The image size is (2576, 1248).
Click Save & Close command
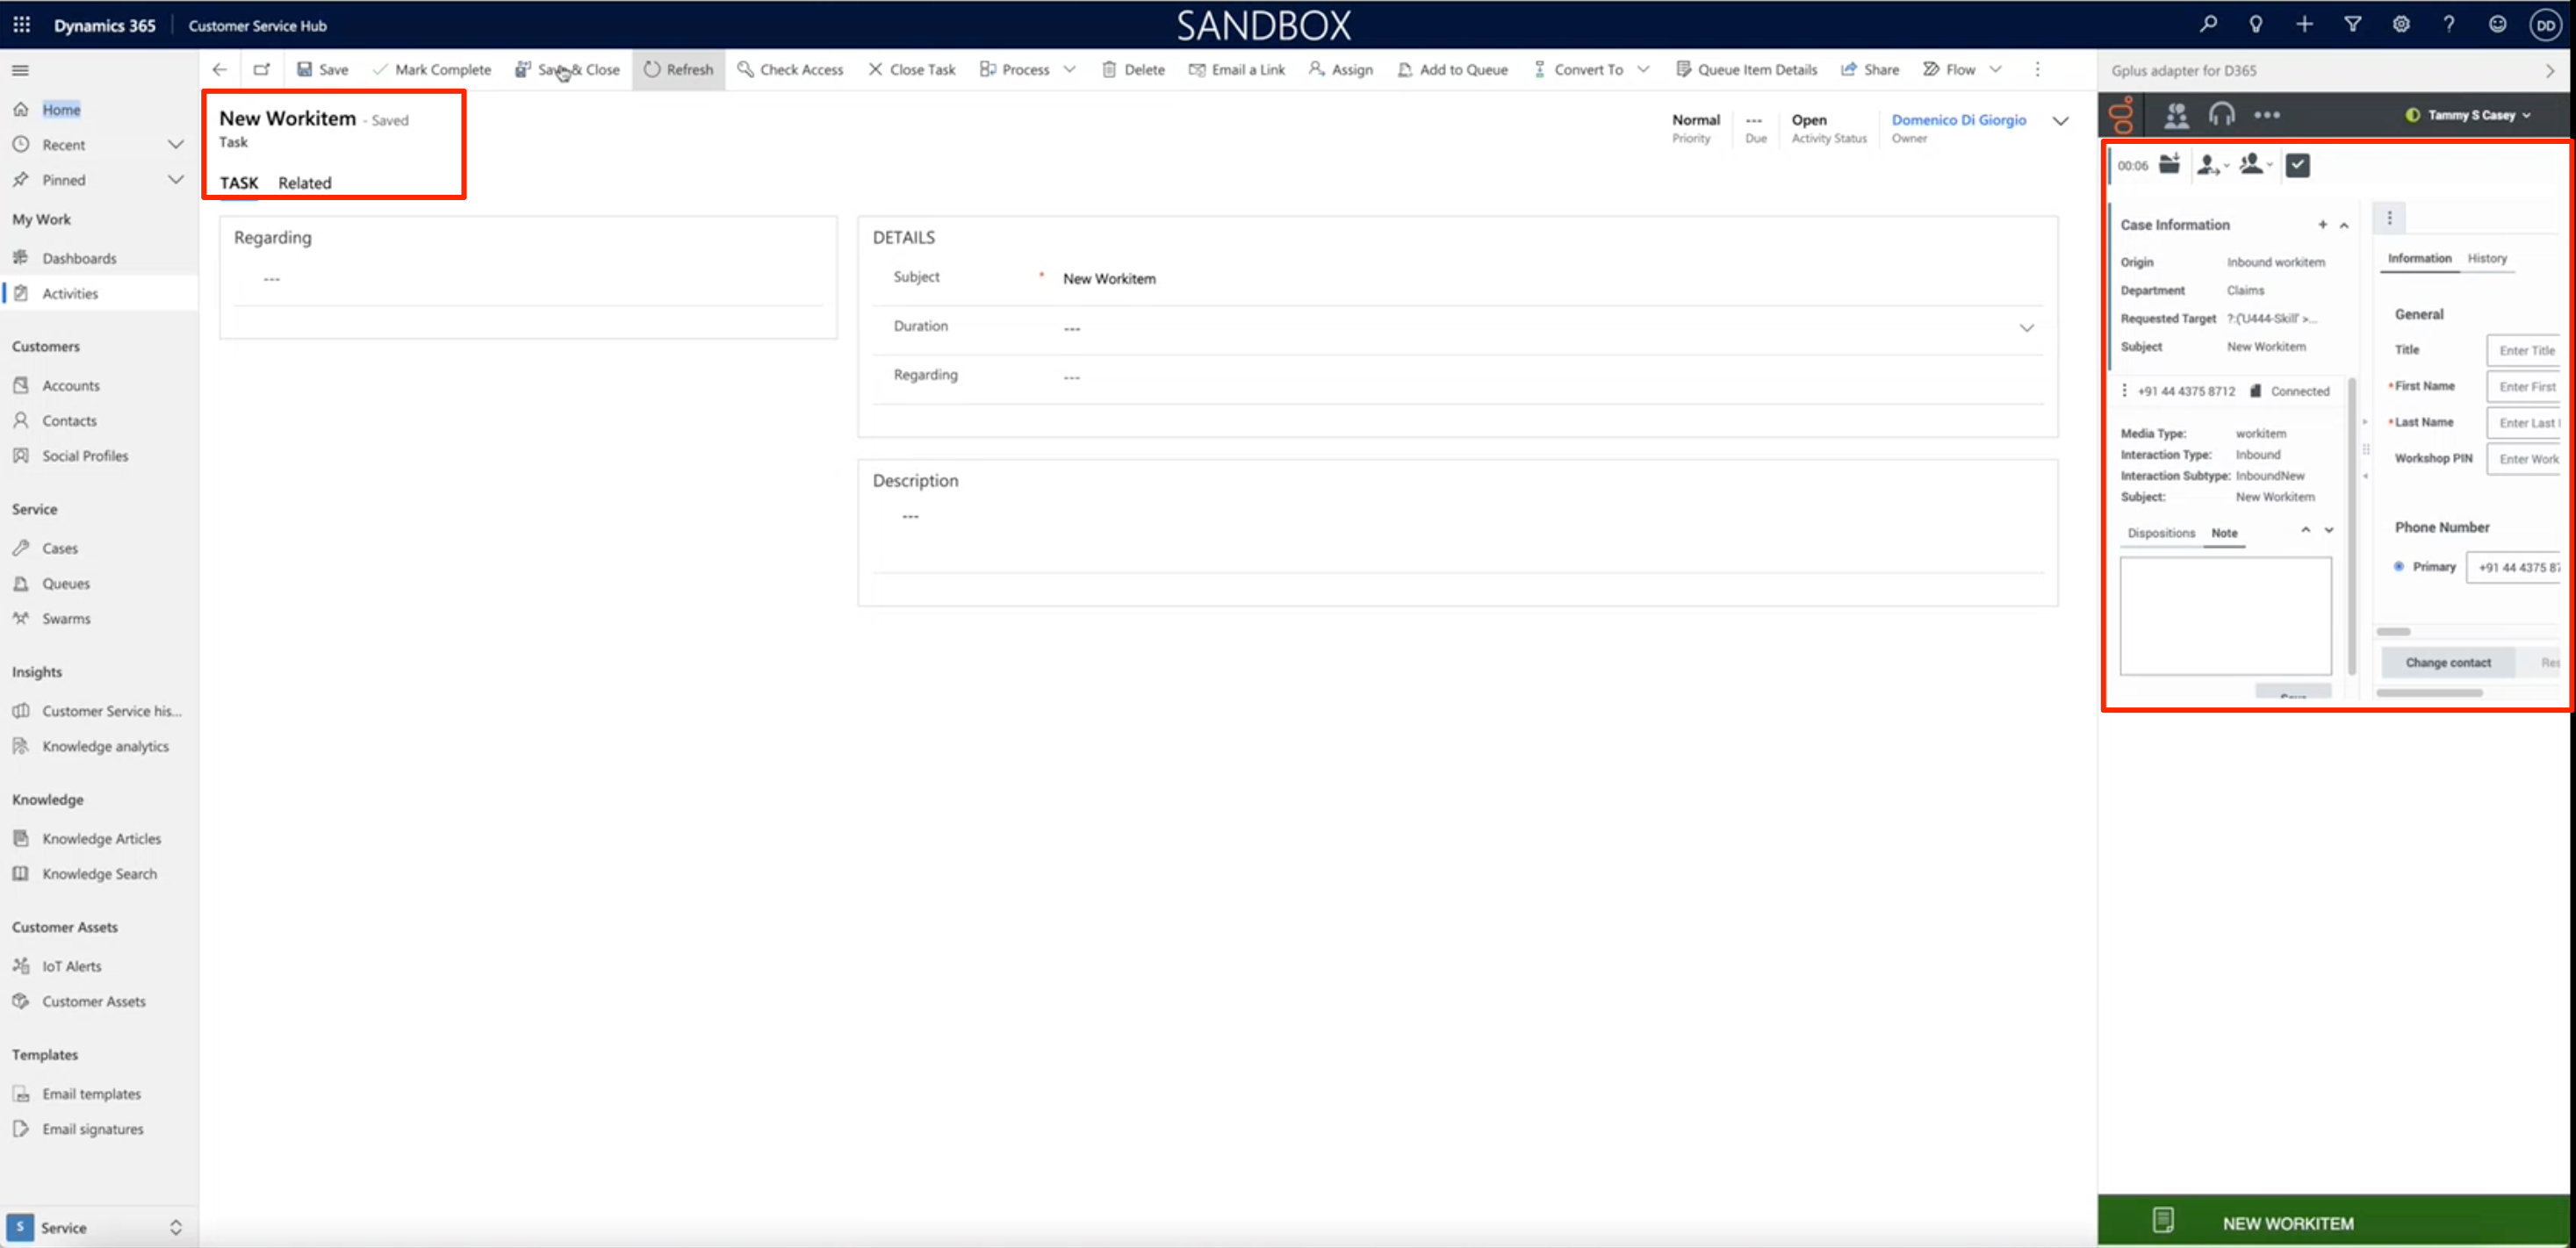[x=567, y=69]
